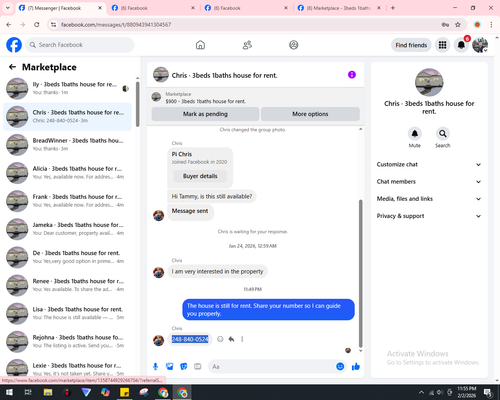This screenshot has width=500, height=400.
Task: Open Chrome three-dot menu
Action: (491, 24)
